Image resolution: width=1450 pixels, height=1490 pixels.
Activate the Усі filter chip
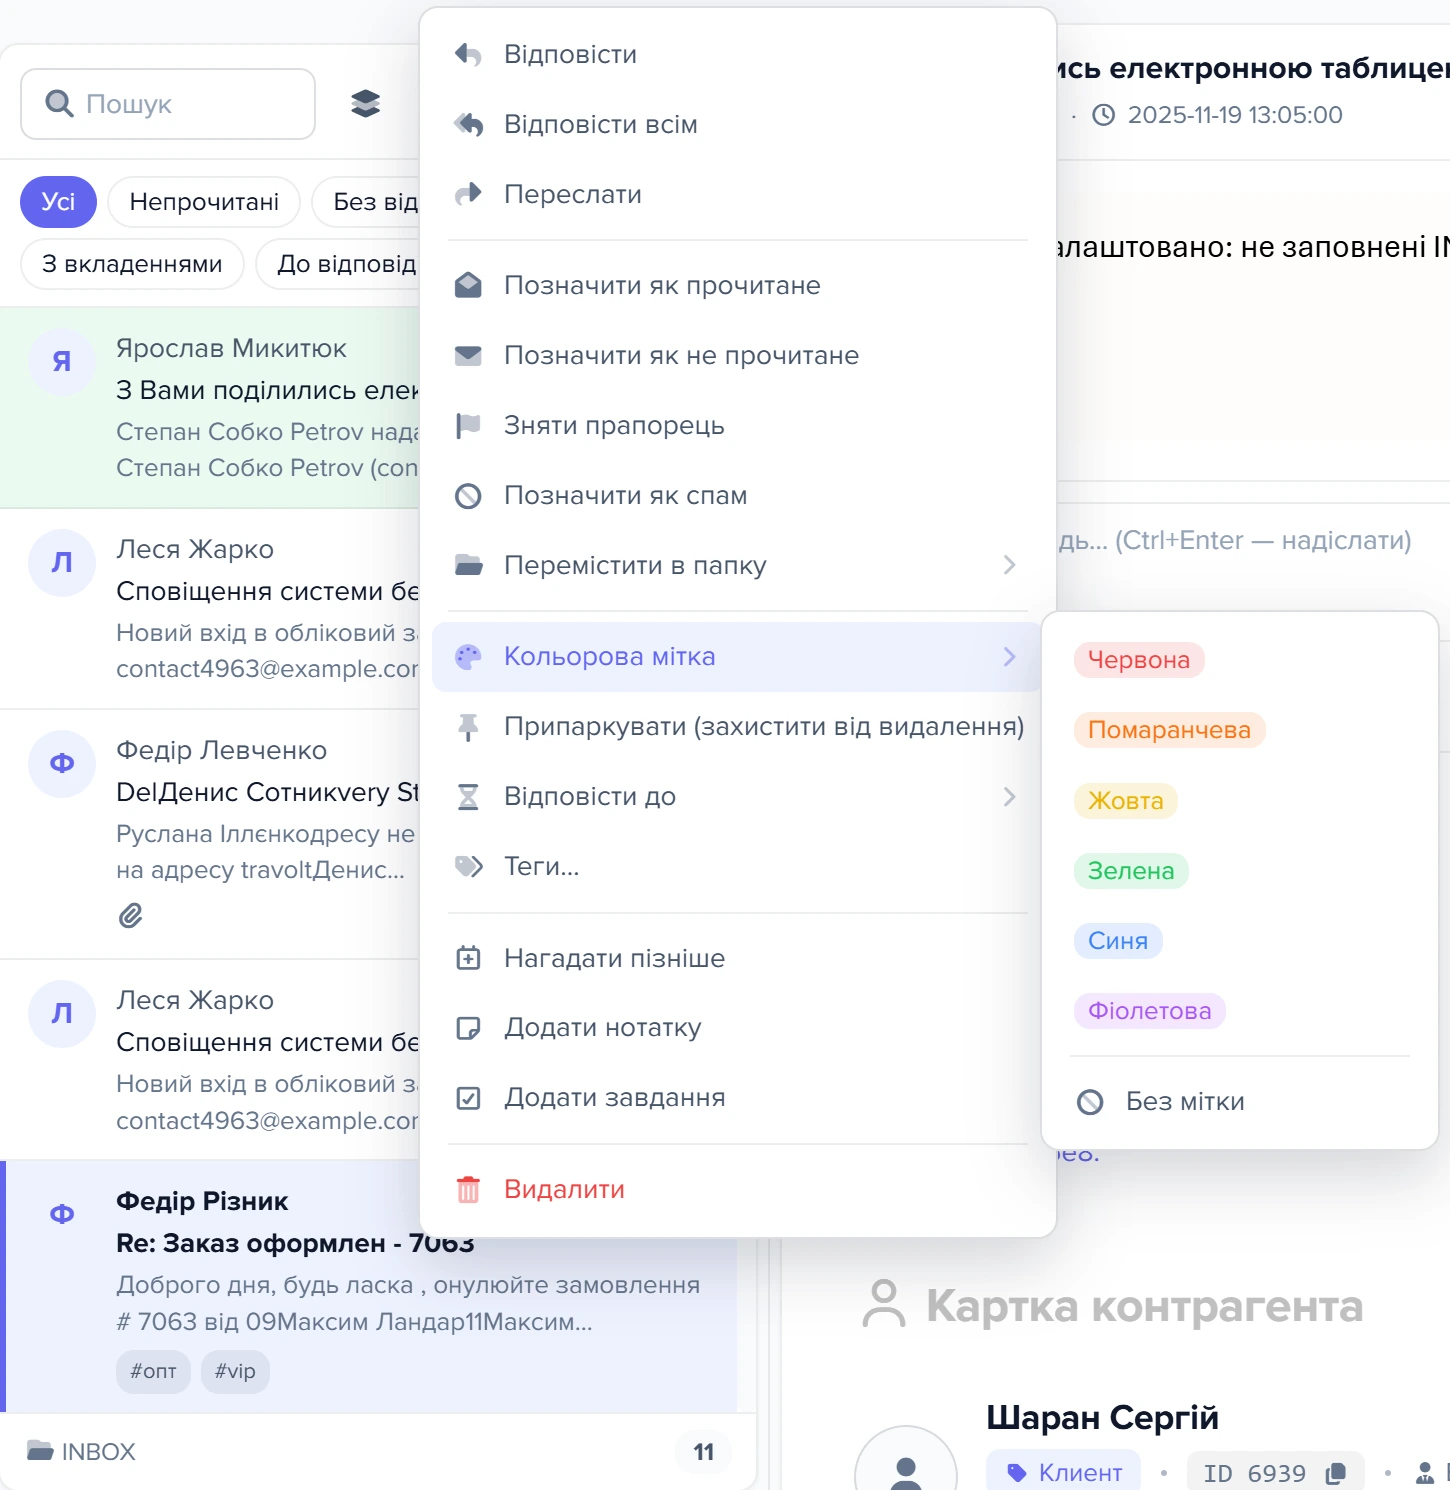[58, 202]
